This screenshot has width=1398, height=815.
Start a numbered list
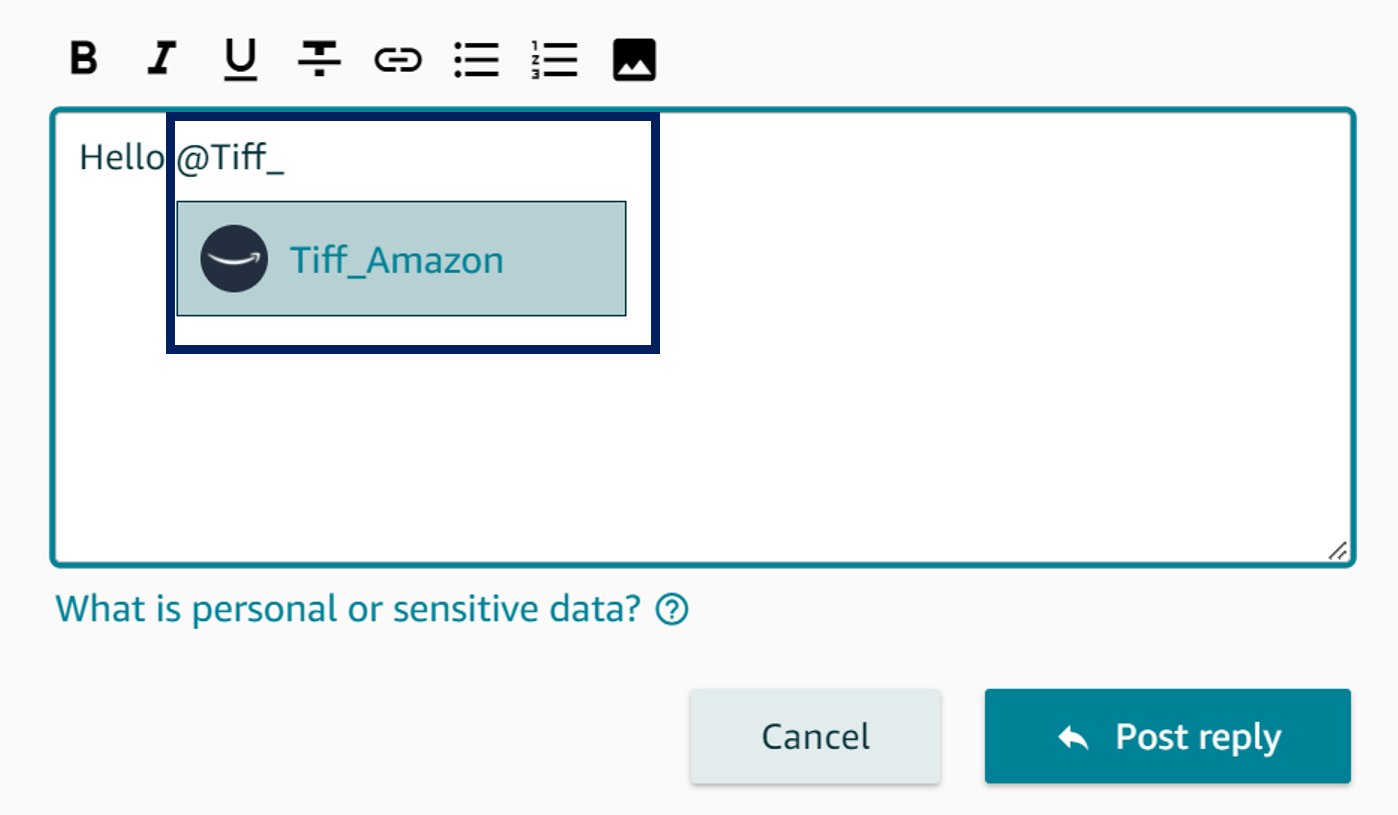[x=555, y=60]
